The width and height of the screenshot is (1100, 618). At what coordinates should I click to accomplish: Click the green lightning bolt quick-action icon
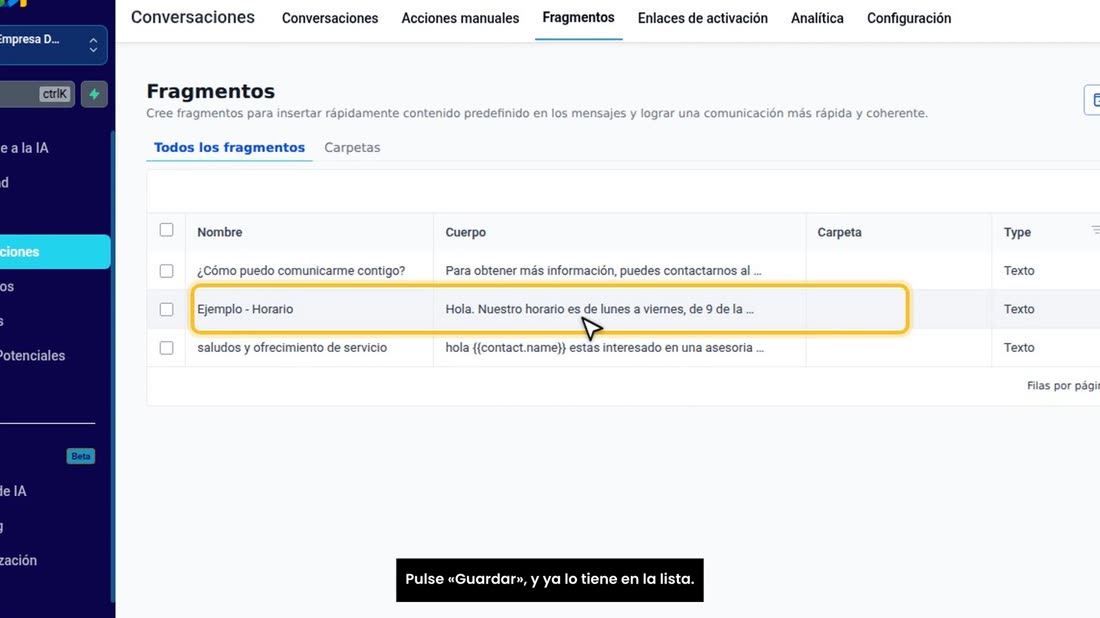(x=94, y=94)
